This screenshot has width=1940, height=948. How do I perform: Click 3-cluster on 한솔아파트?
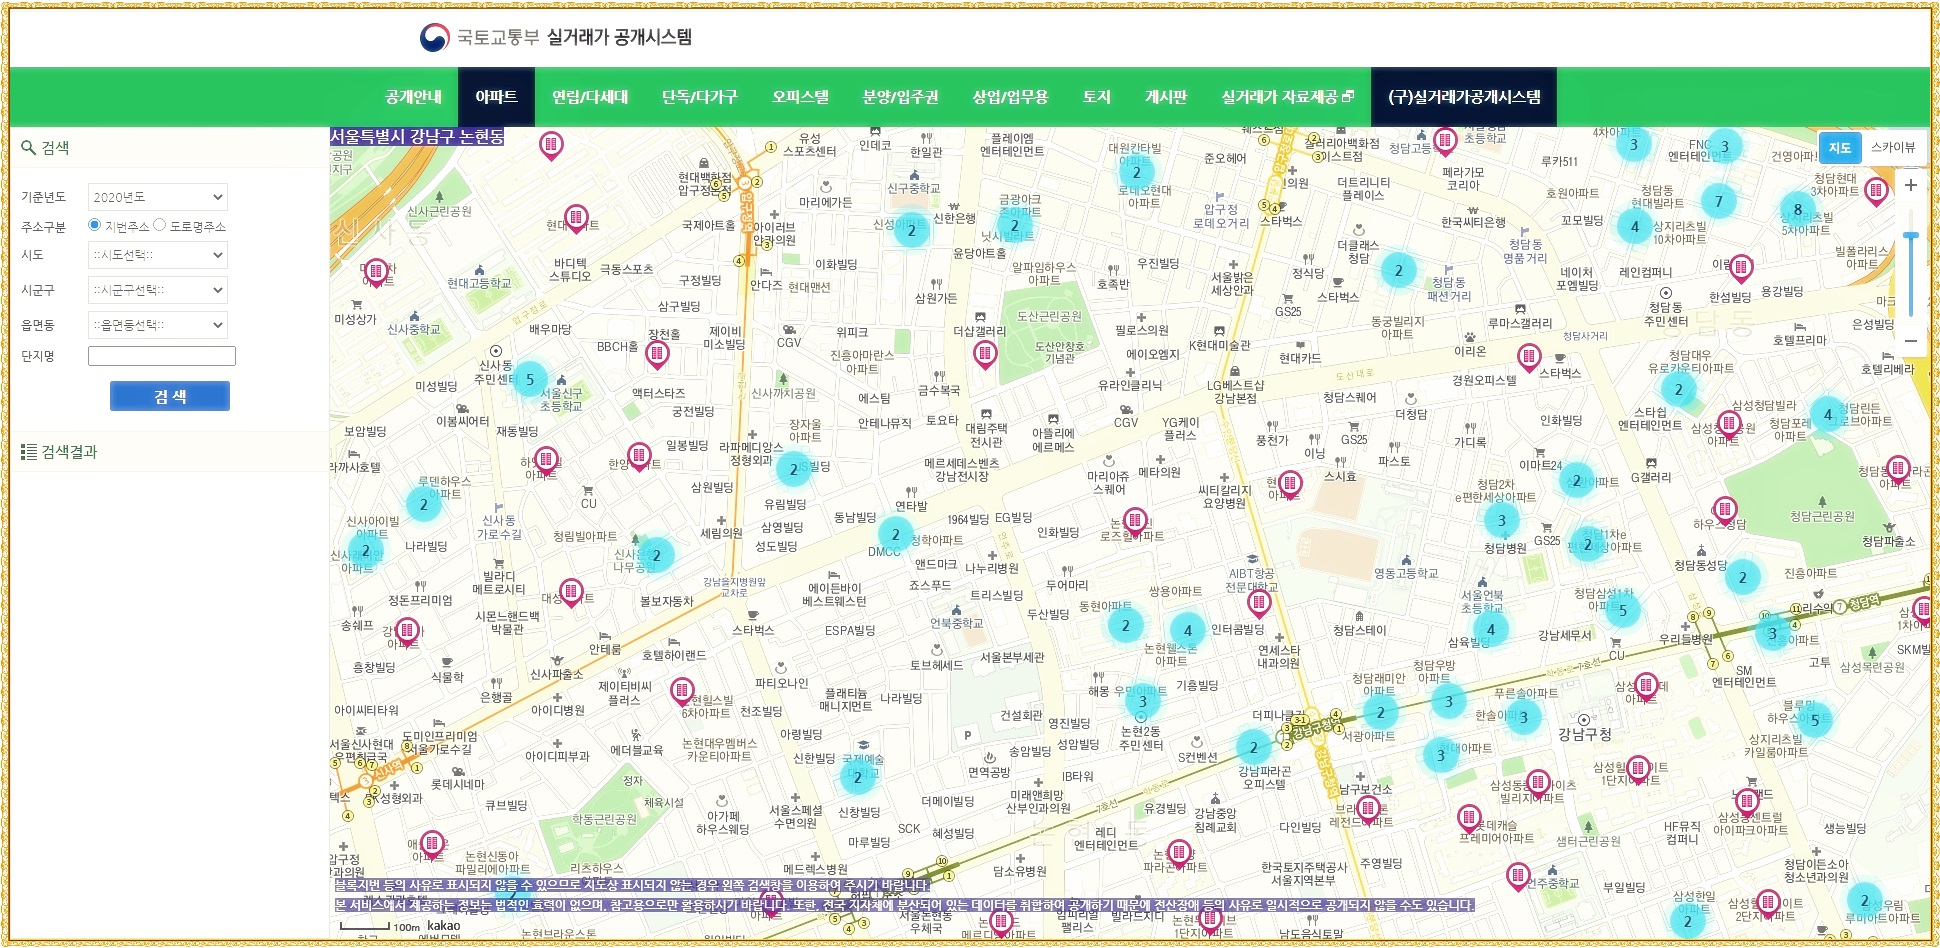coord(1523,716)
